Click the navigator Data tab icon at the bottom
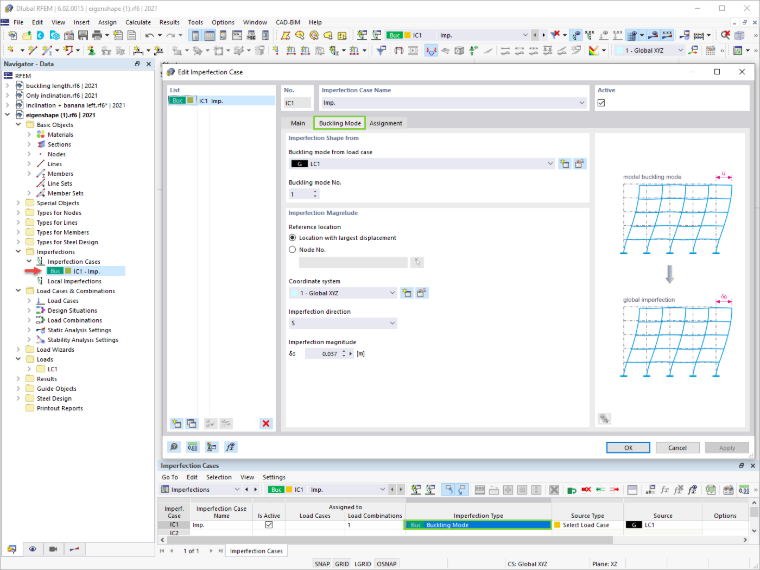The image size is (760, 570). click(12, 549)
